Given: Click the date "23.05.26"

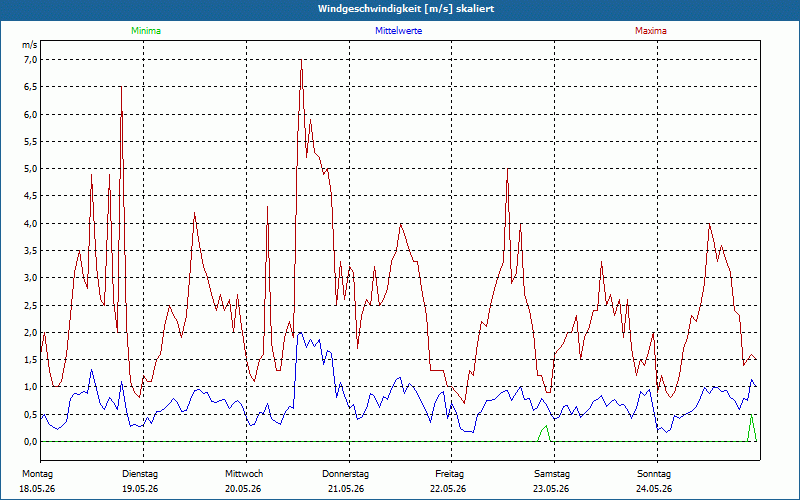Looking at the screenshot, I should (552, 489).
